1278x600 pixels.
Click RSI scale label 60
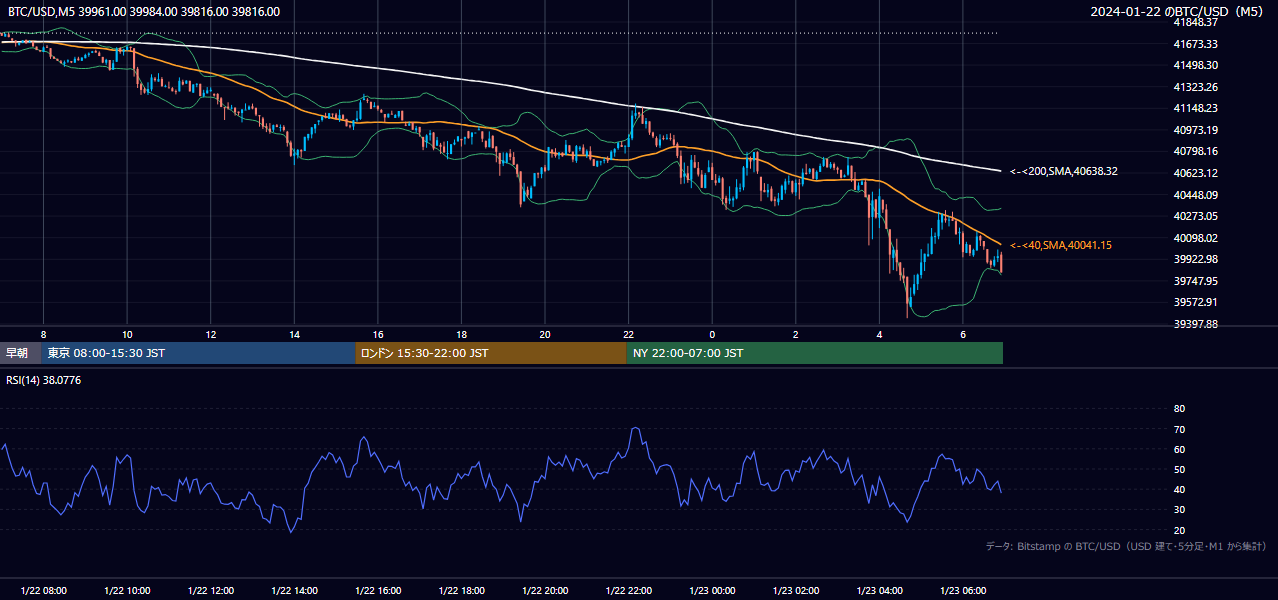[1179, 449]
